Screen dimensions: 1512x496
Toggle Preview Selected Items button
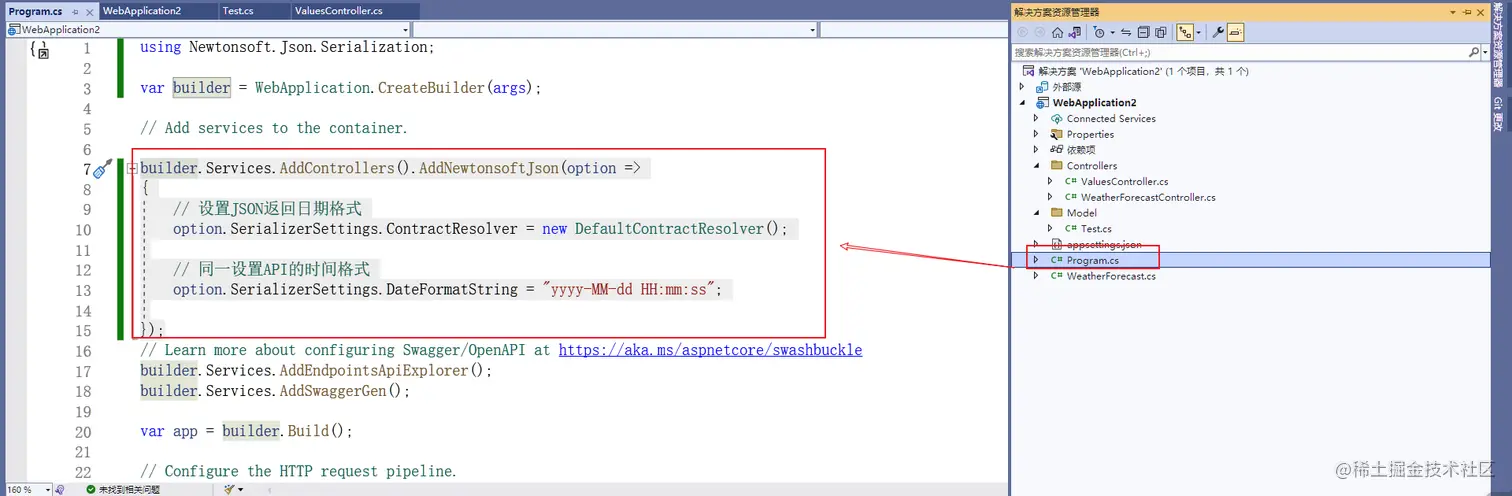[1235, 32]
